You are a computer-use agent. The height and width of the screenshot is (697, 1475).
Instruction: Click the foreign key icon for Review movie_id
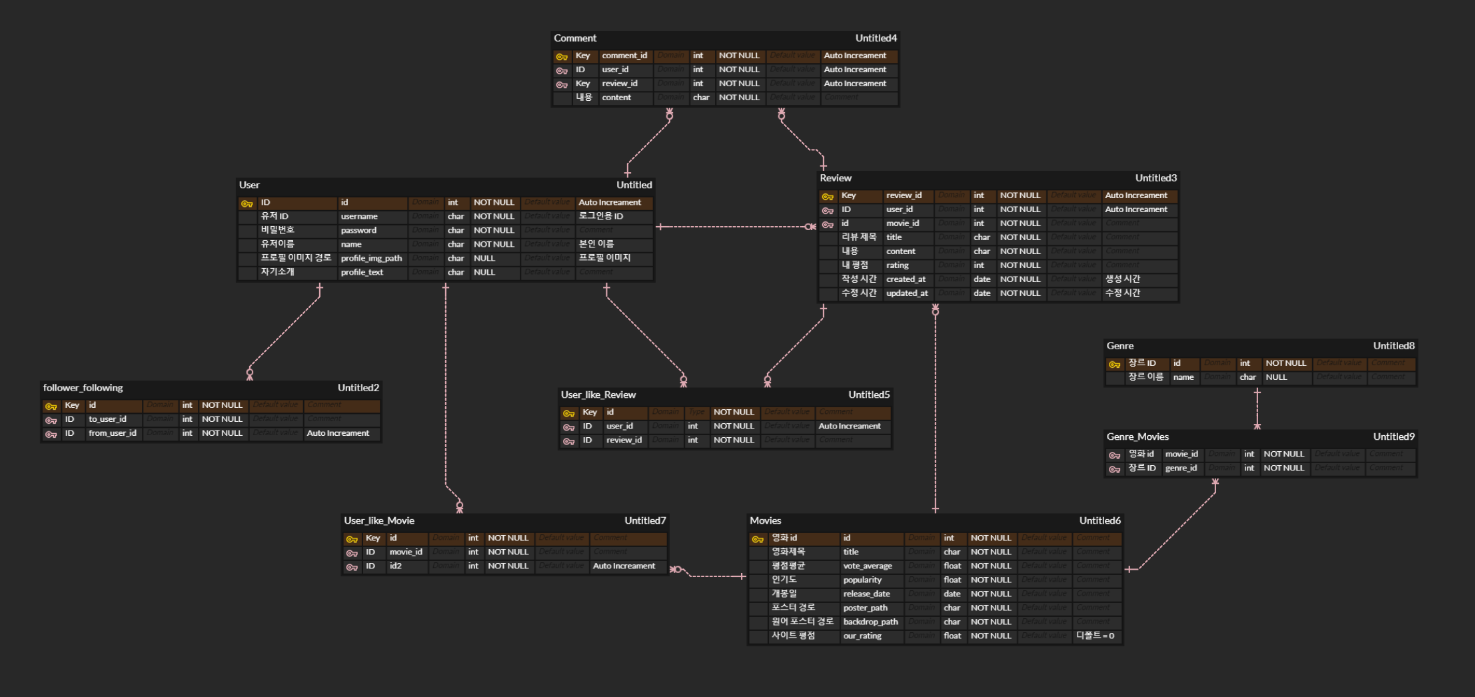pos(828,224)
